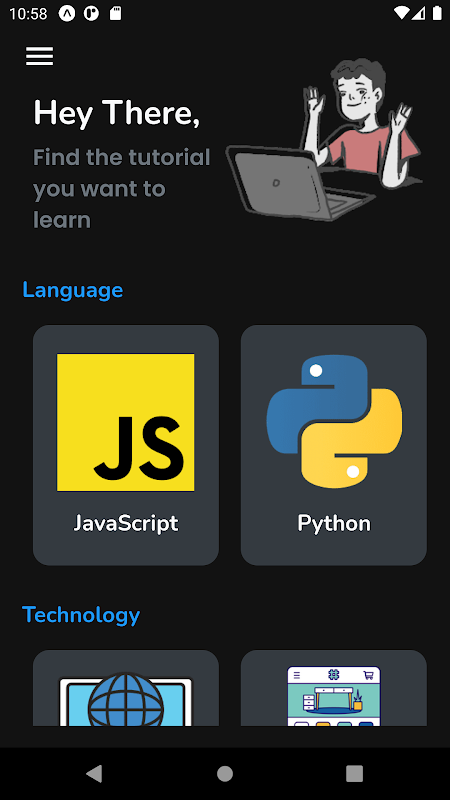The image size is (450, 800).
Task: Select the JavaScript tutorial label
Action: [126, 523]
